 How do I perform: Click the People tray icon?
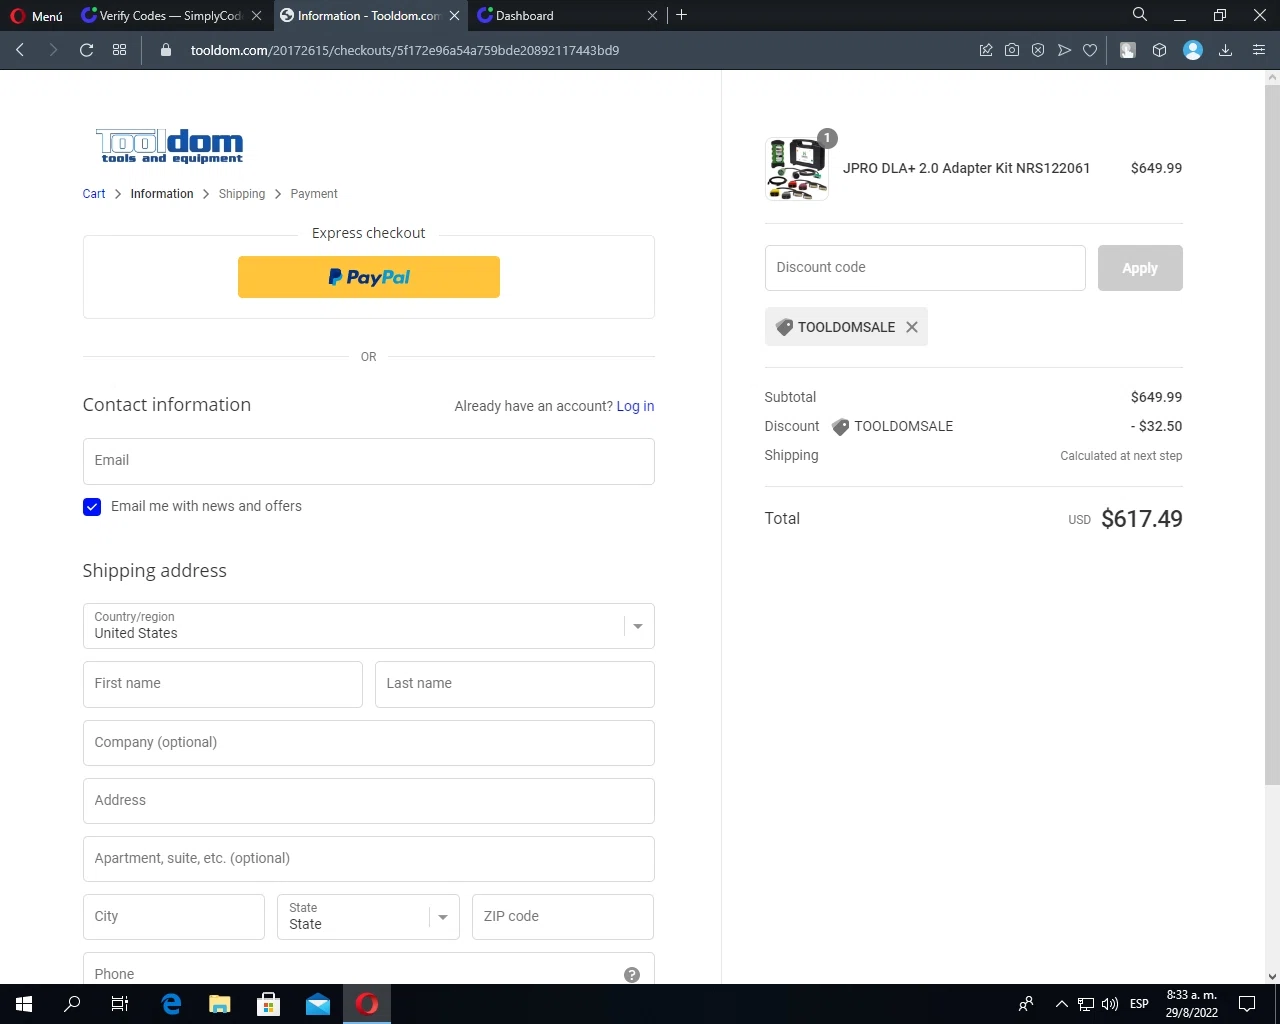pyautogui.click(x=1026, y=1004)
